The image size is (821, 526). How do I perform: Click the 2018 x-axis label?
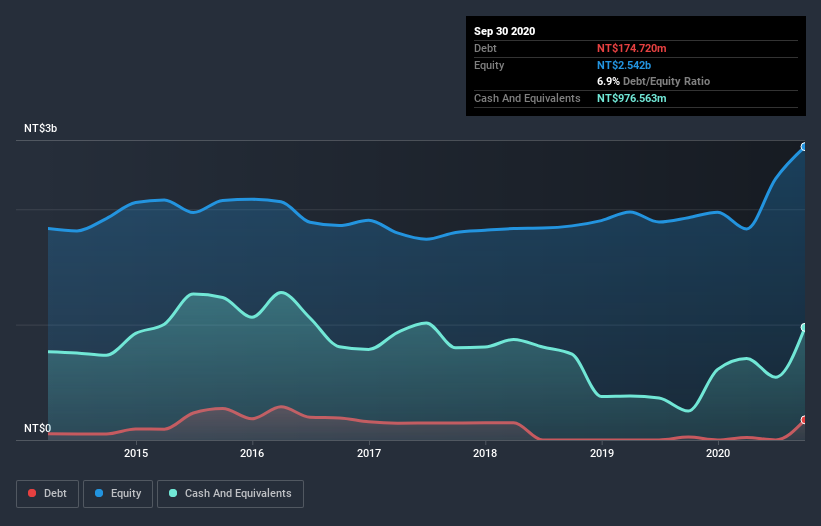click(485, 453)
